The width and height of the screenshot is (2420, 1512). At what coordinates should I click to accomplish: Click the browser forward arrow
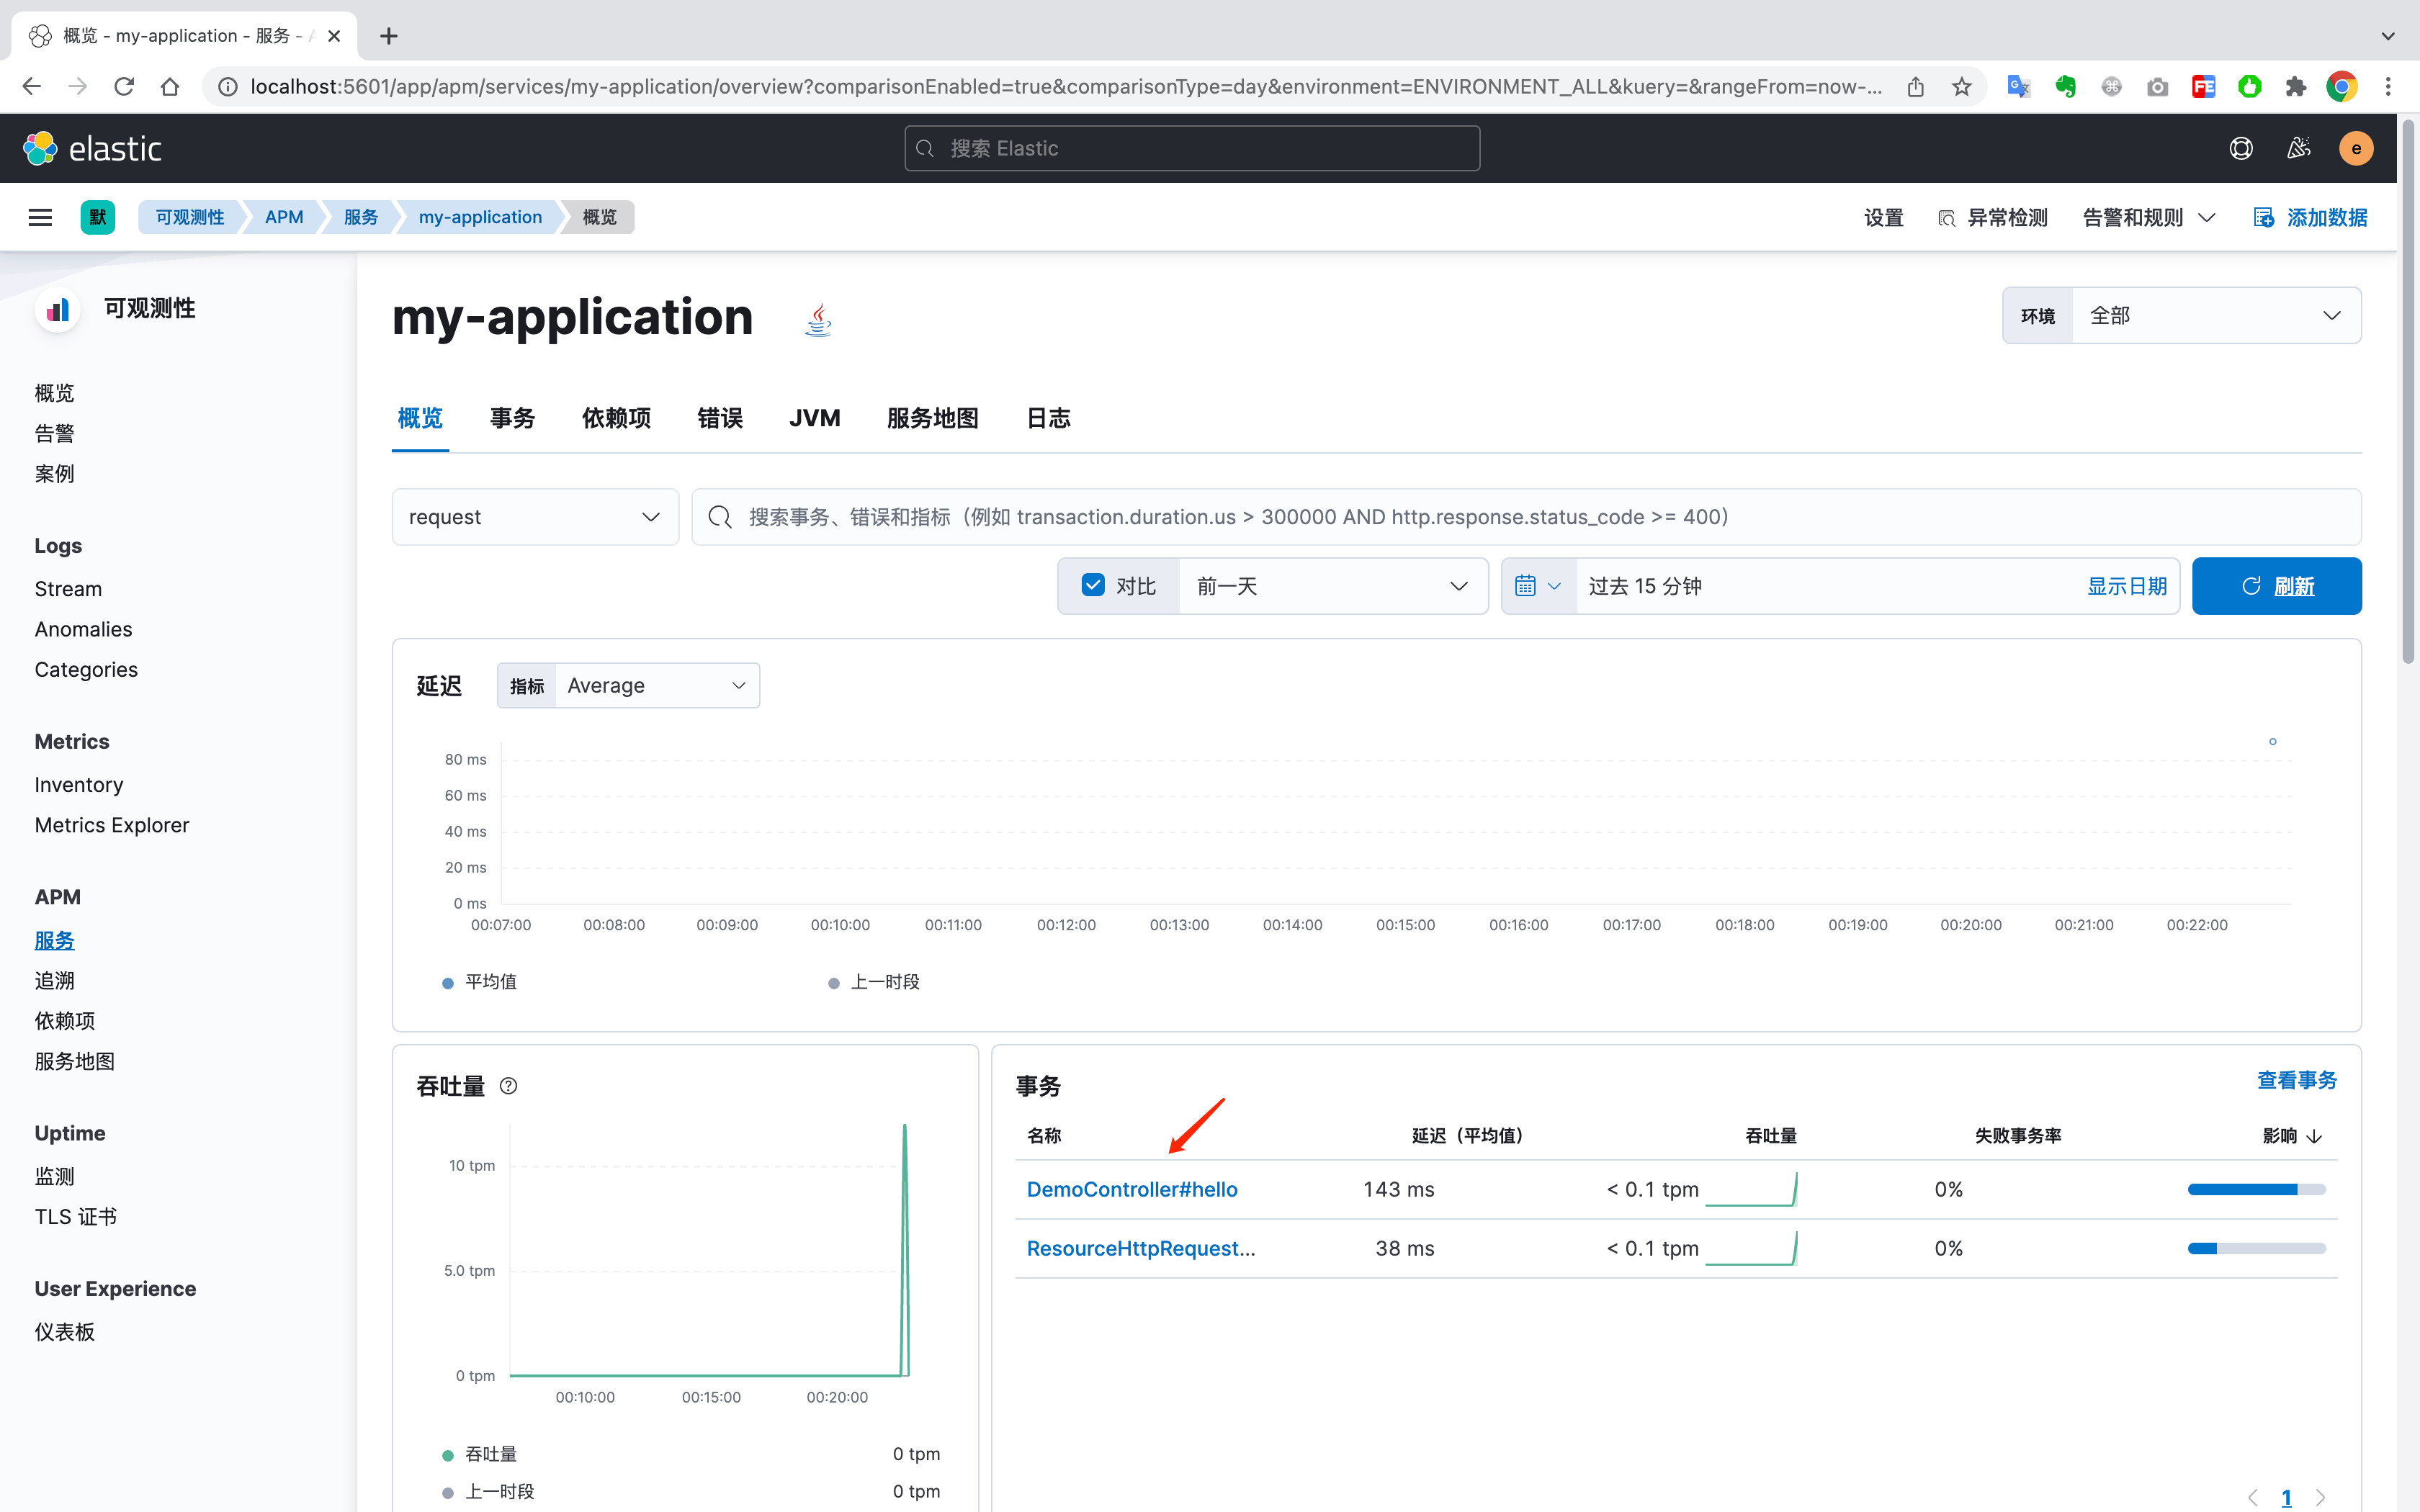[77, 87]
